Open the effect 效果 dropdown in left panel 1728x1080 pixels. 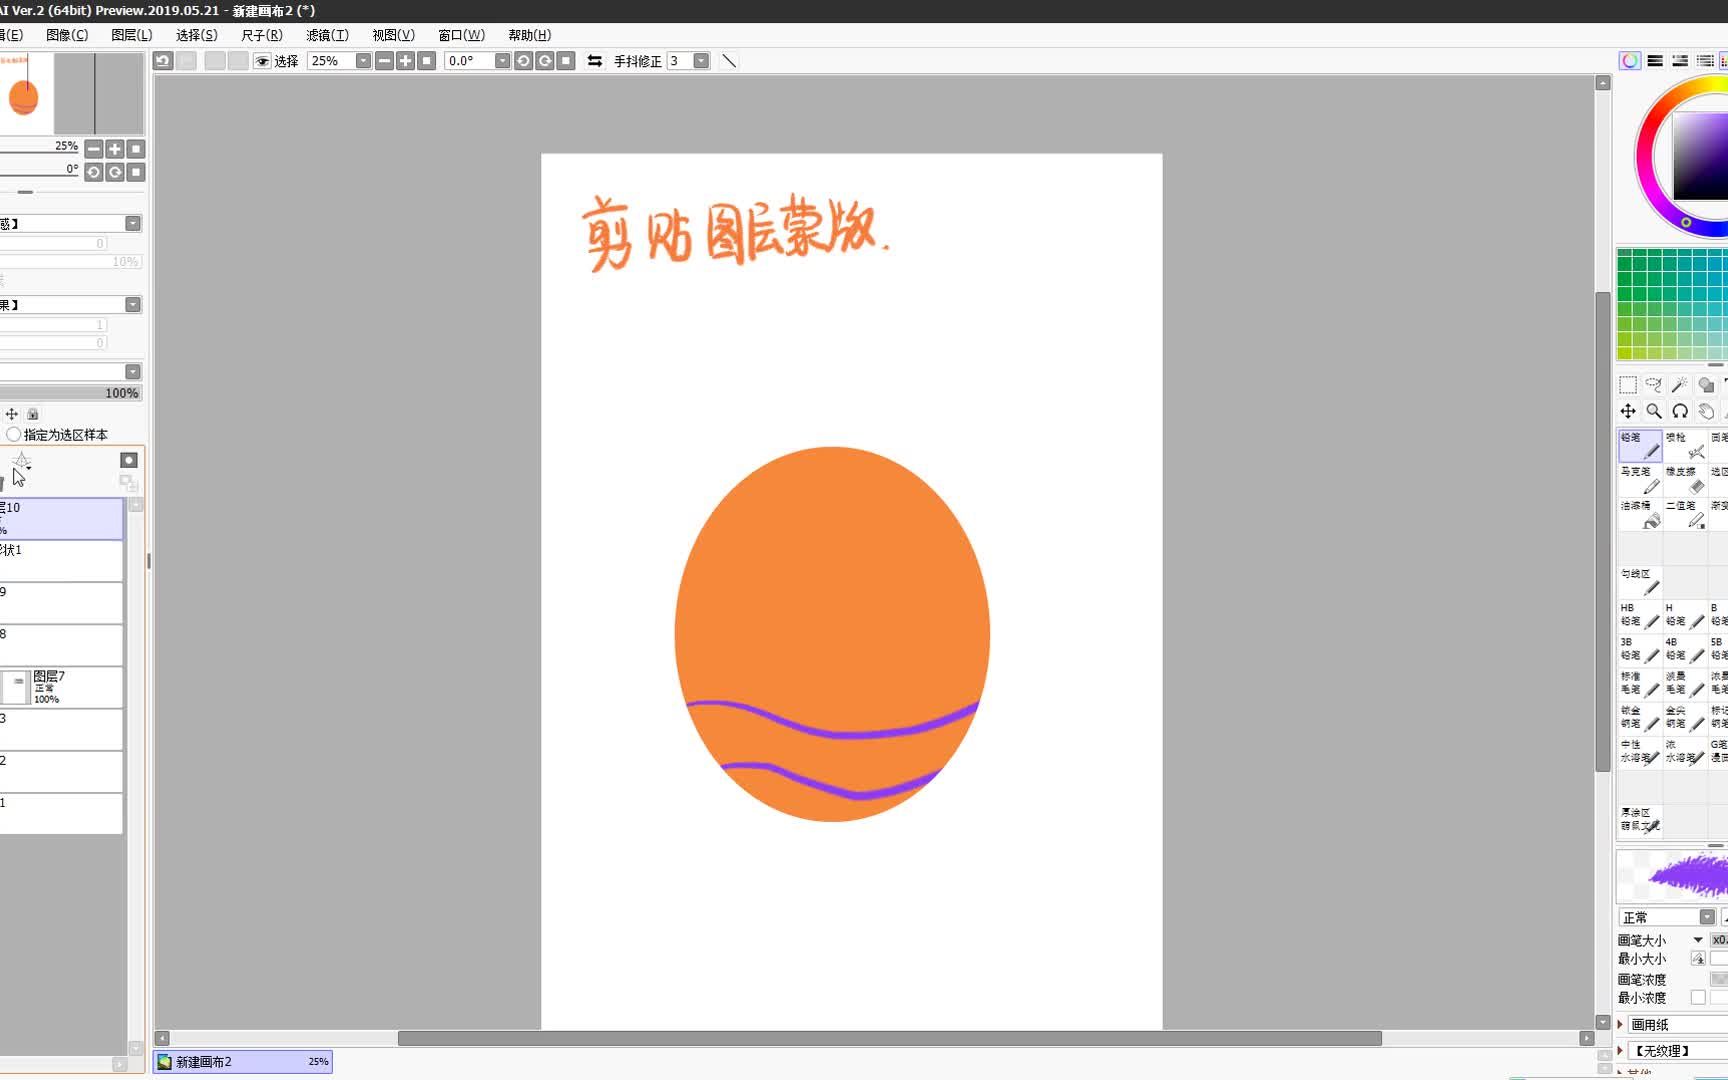[133, 304]
